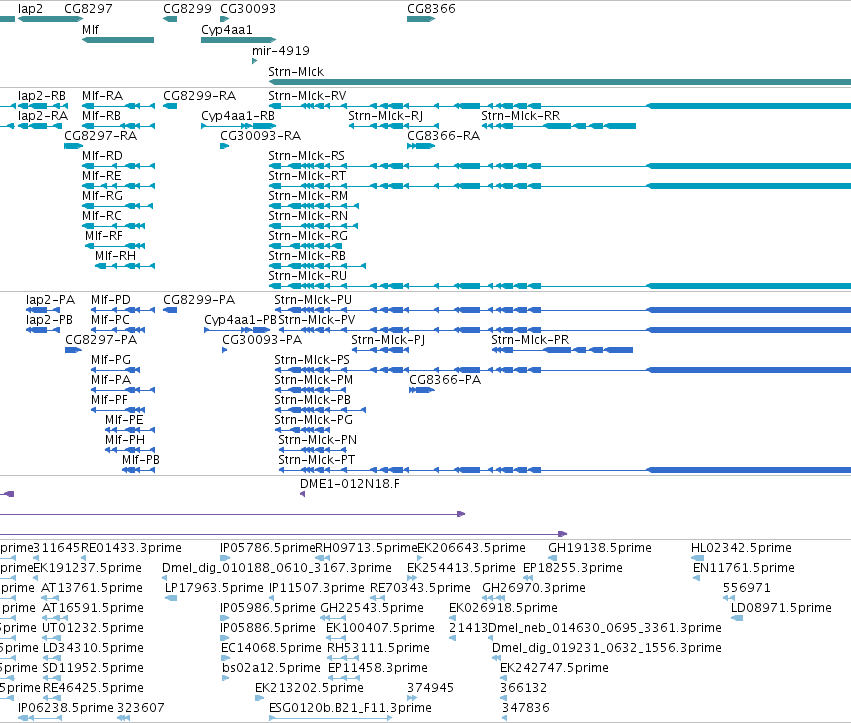Click EST EK213202.5prime
Screen dimensions: 851x723
[x=309, y=688]
